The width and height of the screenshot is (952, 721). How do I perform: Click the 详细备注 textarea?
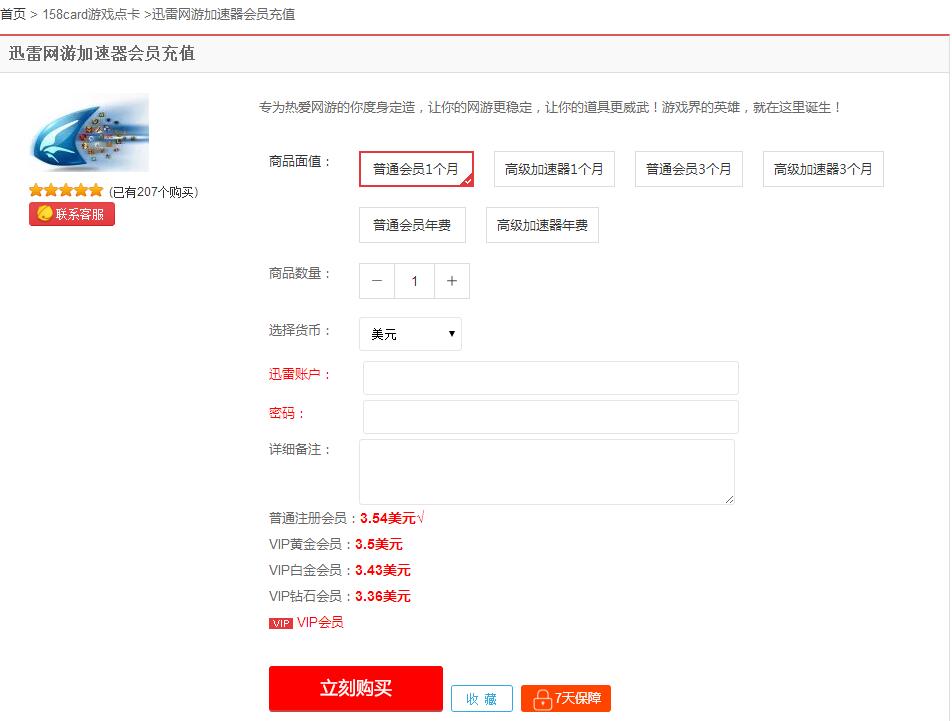(547, 472)
